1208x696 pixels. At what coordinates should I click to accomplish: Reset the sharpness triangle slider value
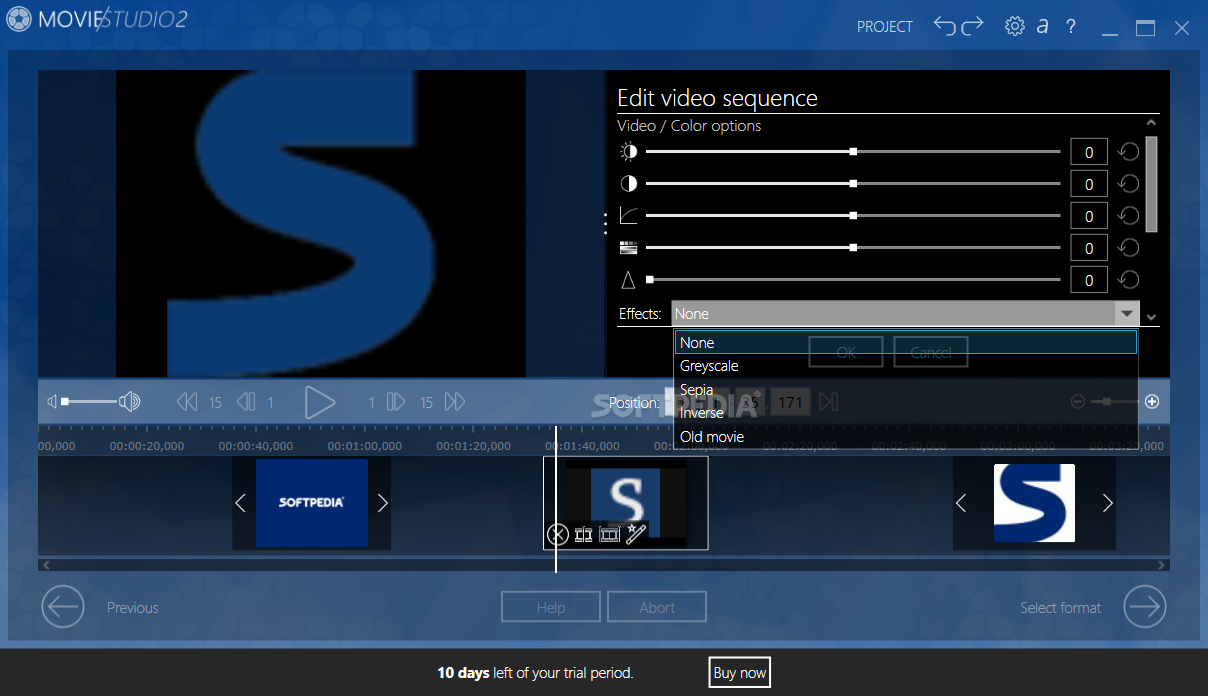pos(1129,280)
